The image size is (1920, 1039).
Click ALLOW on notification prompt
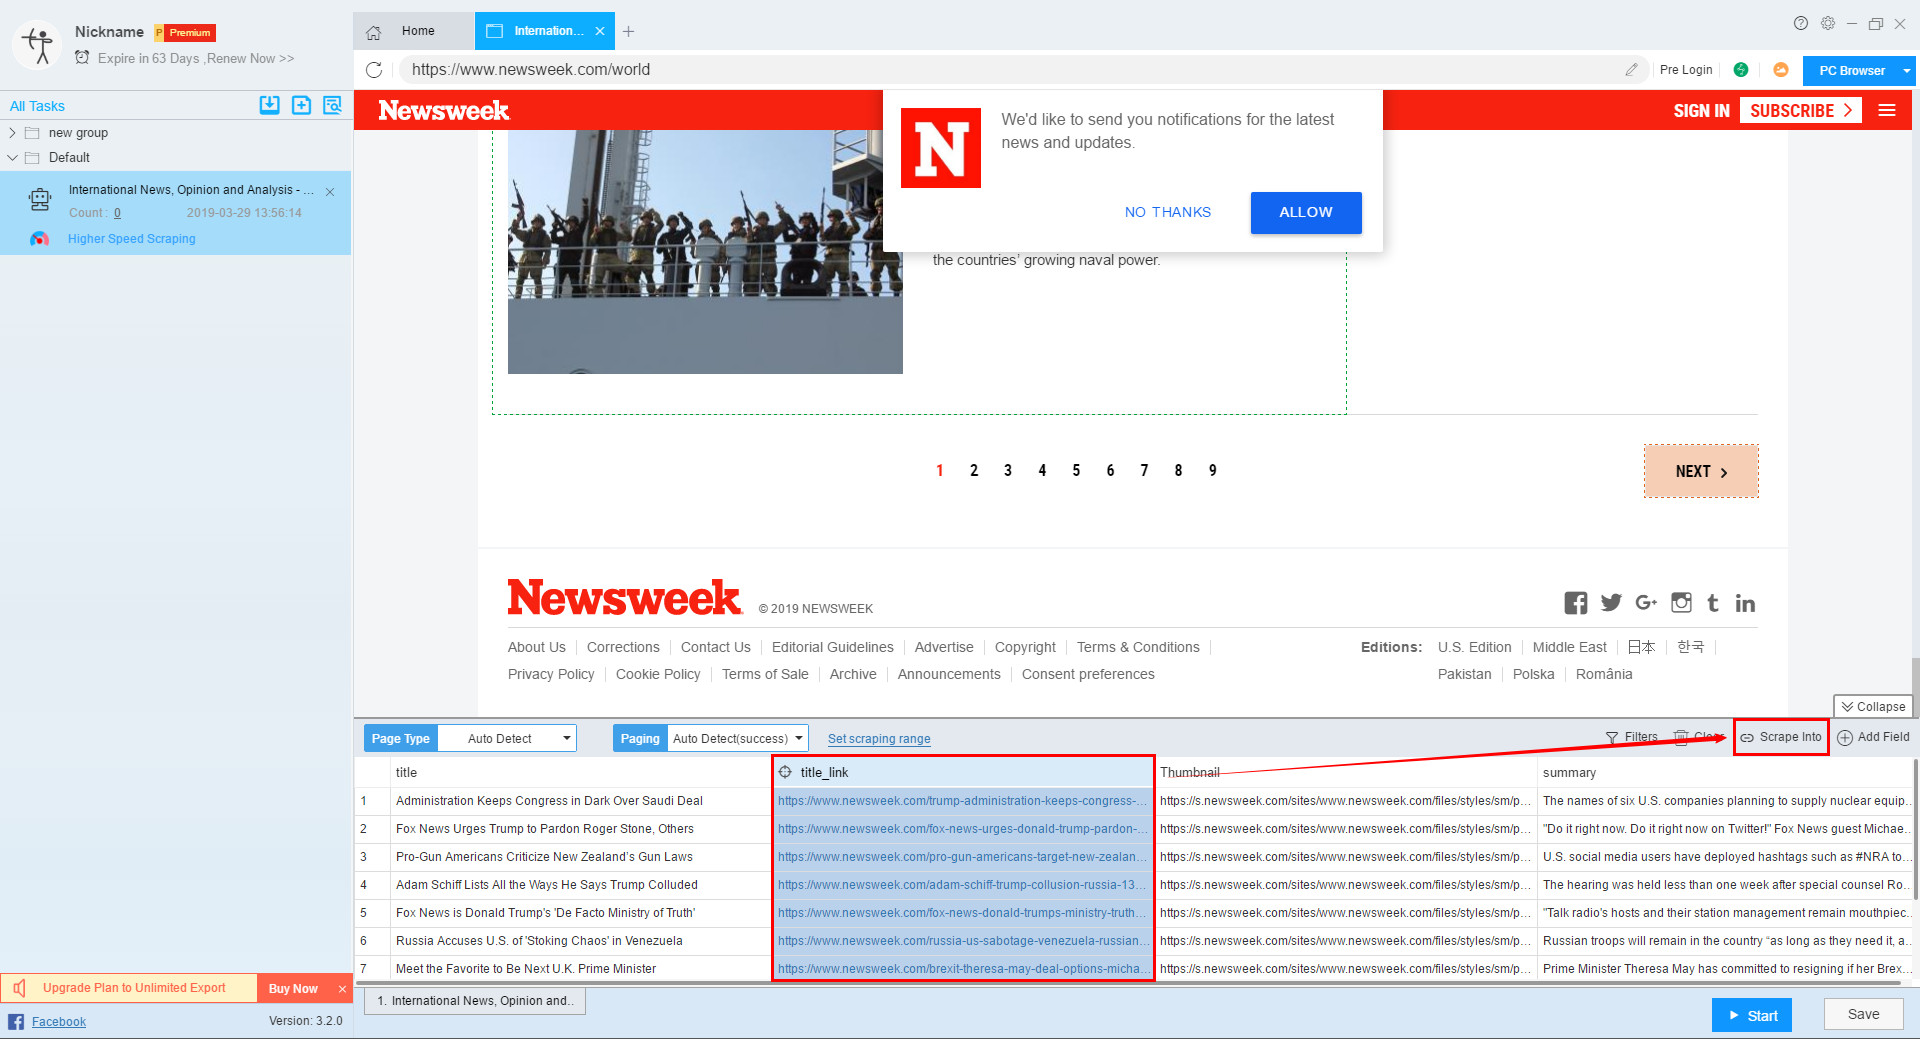[x=1306, y=213]
